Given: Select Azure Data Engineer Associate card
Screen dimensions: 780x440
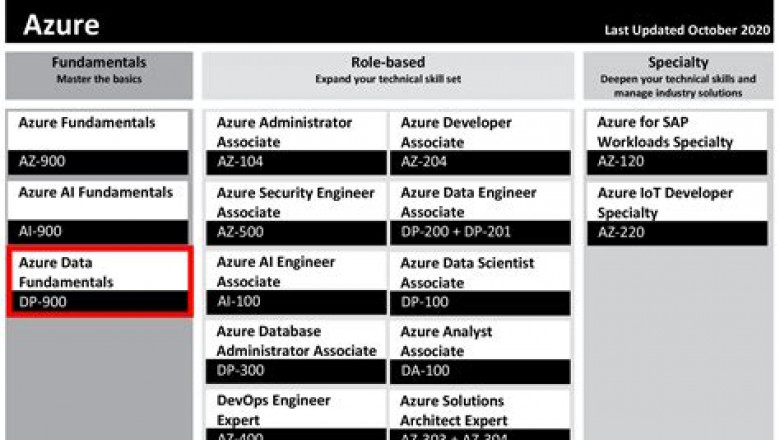Looking at the screenshot, I should point(480,213).
